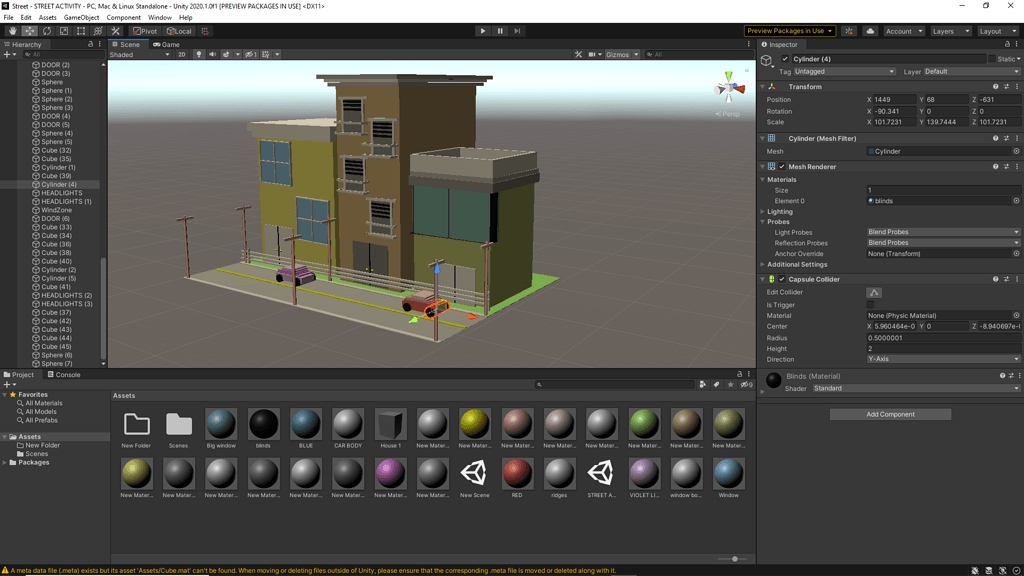Select the CAR BODY material in Assets

click(347, 424)
